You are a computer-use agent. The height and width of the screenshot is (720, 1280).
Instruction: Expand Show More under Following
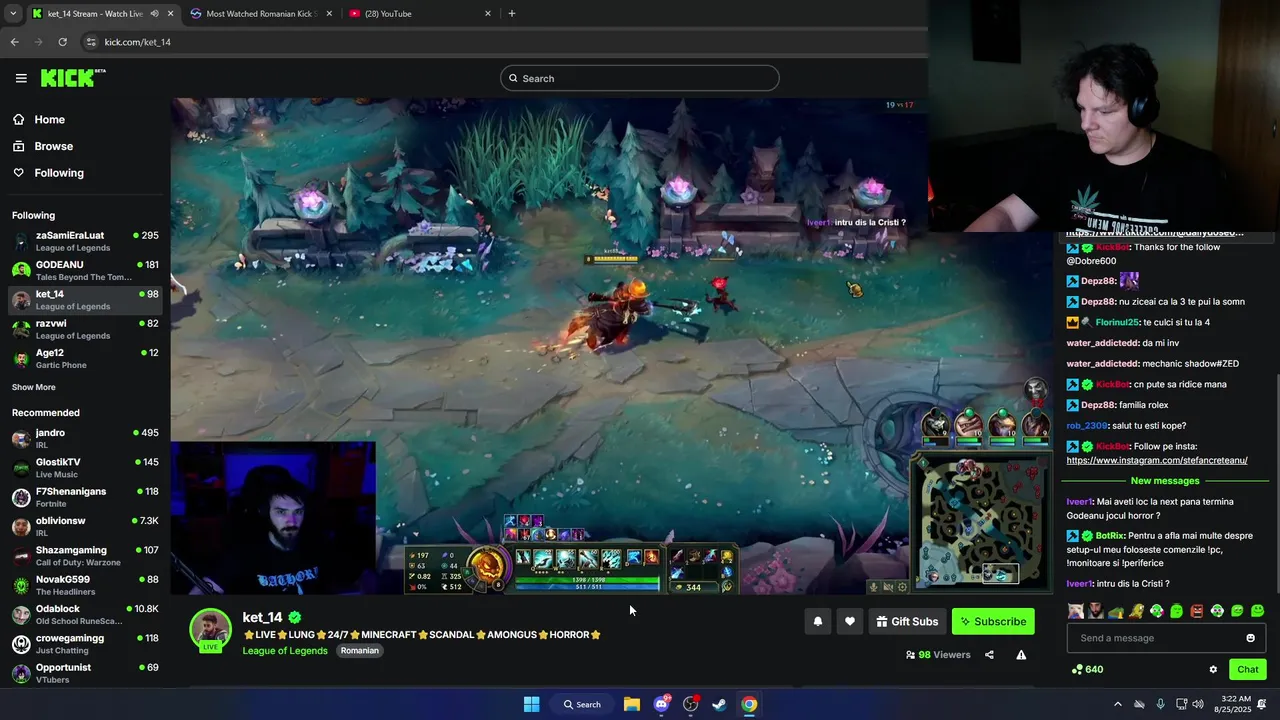(34, 387)
